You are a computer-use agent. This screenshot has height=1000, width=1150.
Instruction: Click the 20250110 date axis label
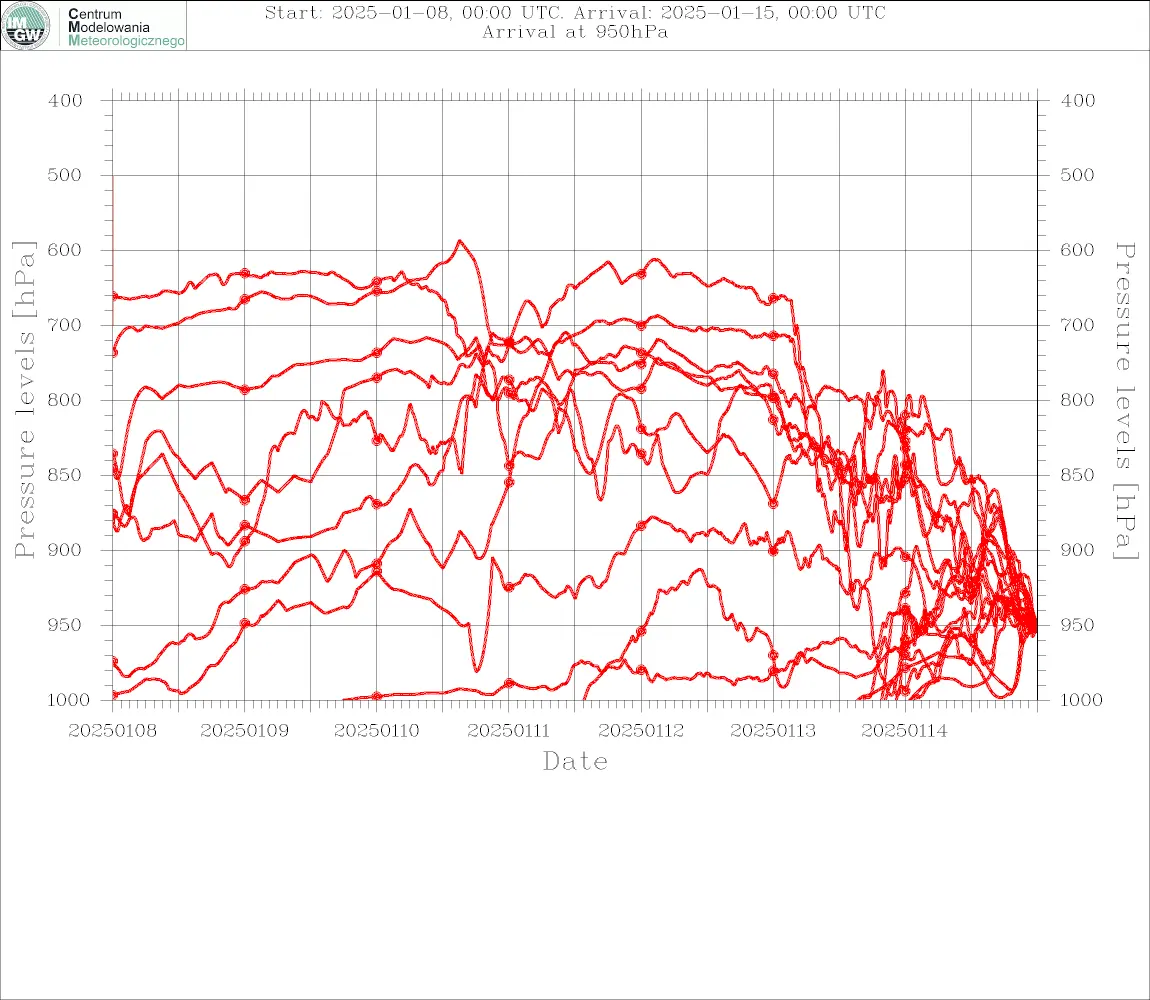377,731
